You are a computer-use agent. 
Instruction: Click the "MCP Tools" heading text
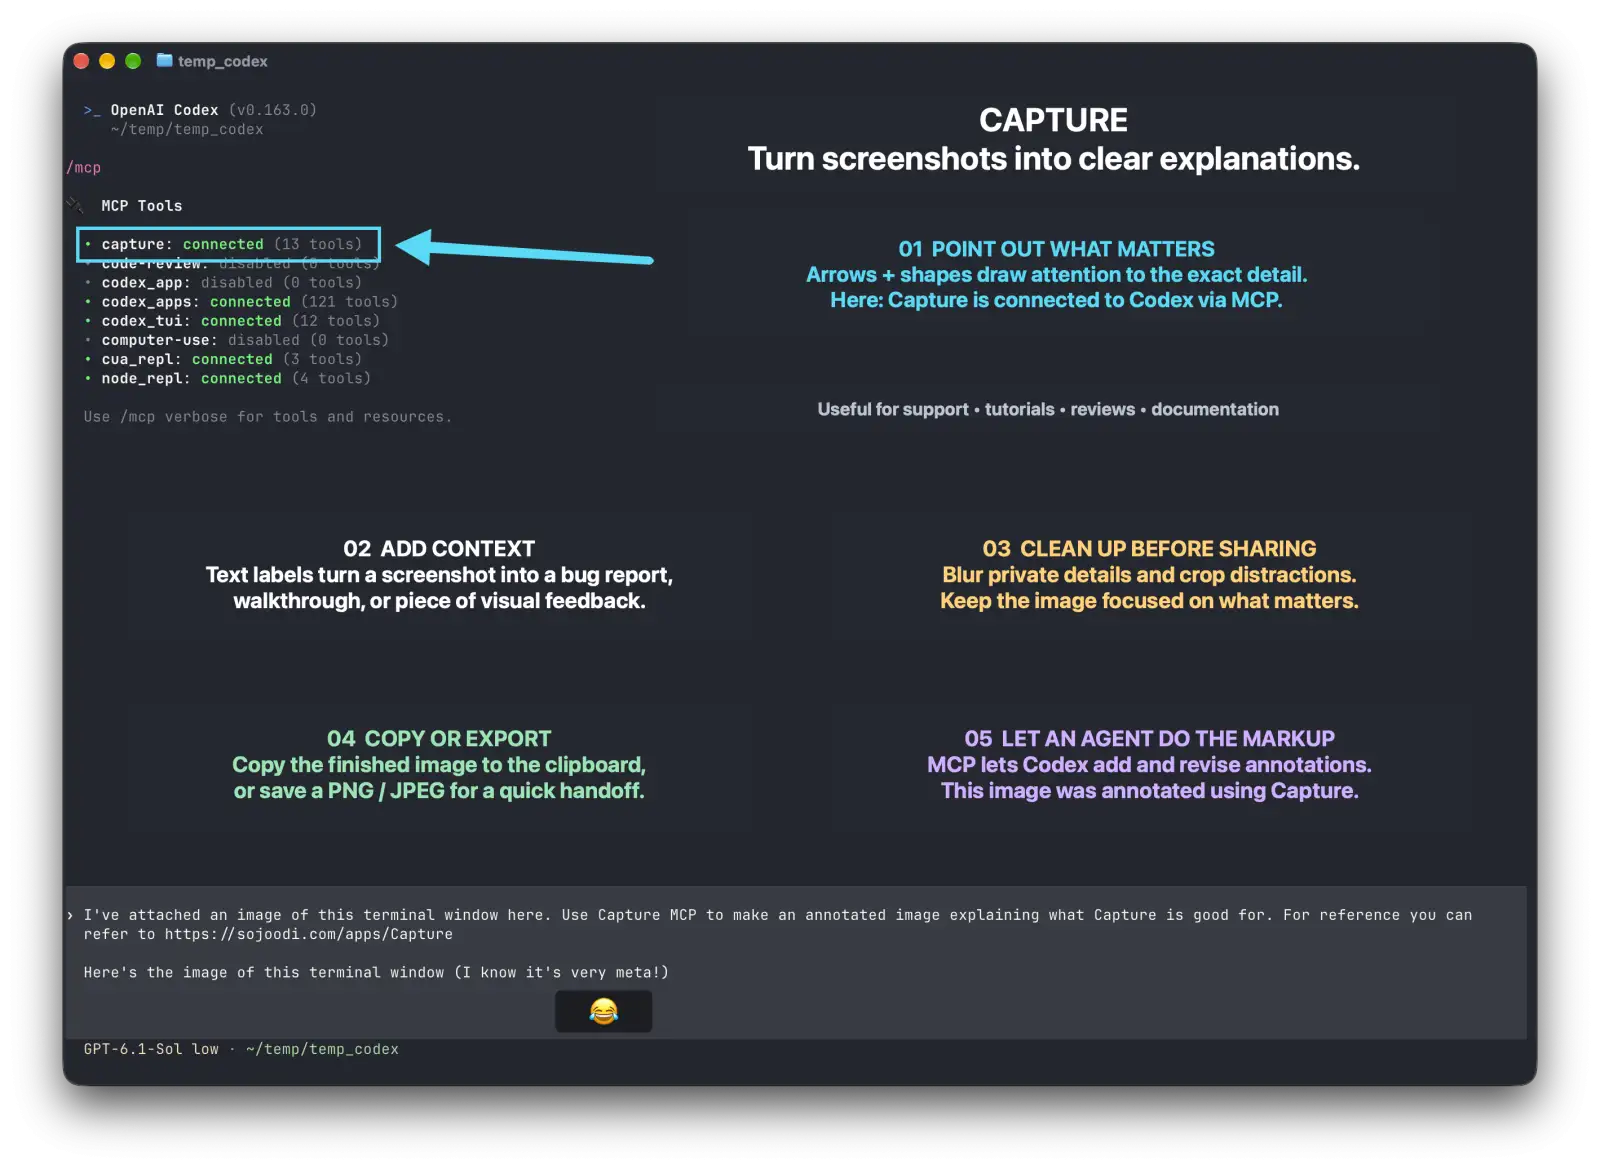142,206
